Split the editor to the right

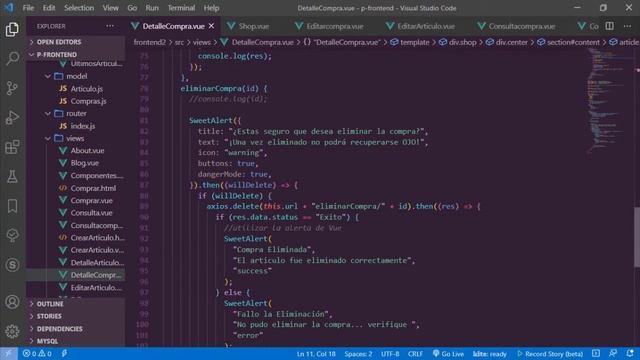click(x=609, y=26)
